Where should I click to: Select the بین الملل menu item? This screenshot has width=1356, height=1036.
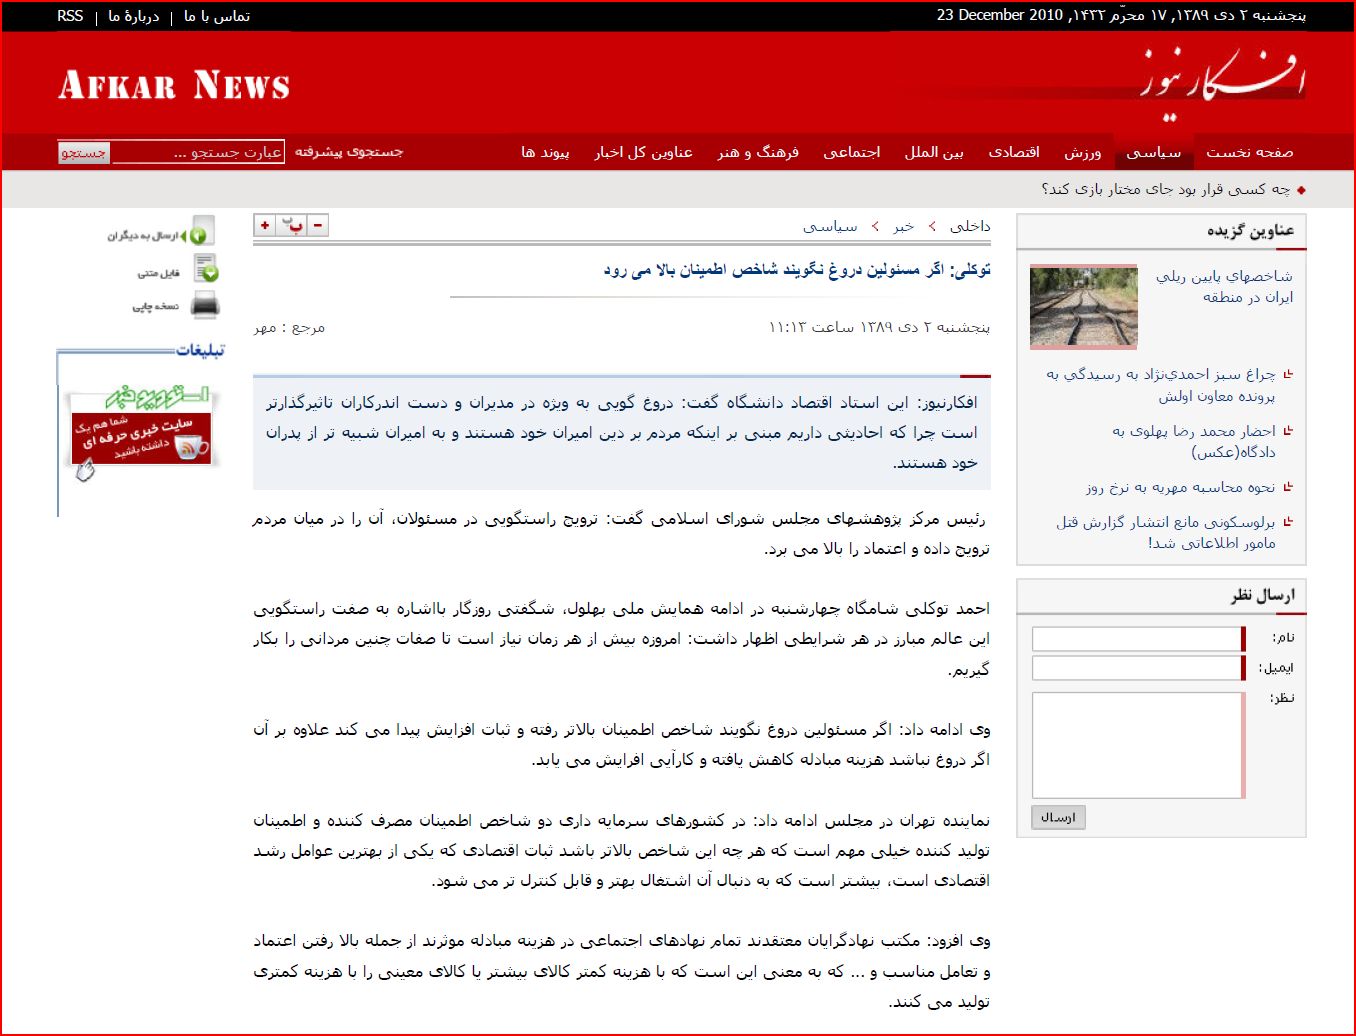tap(934, 152)
